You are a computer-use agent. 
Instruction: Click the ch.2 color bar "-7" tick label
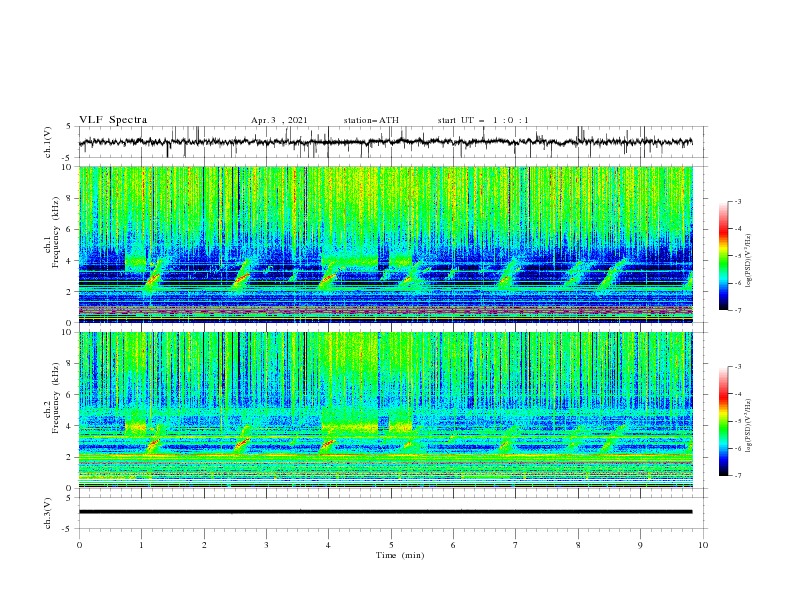737,476
